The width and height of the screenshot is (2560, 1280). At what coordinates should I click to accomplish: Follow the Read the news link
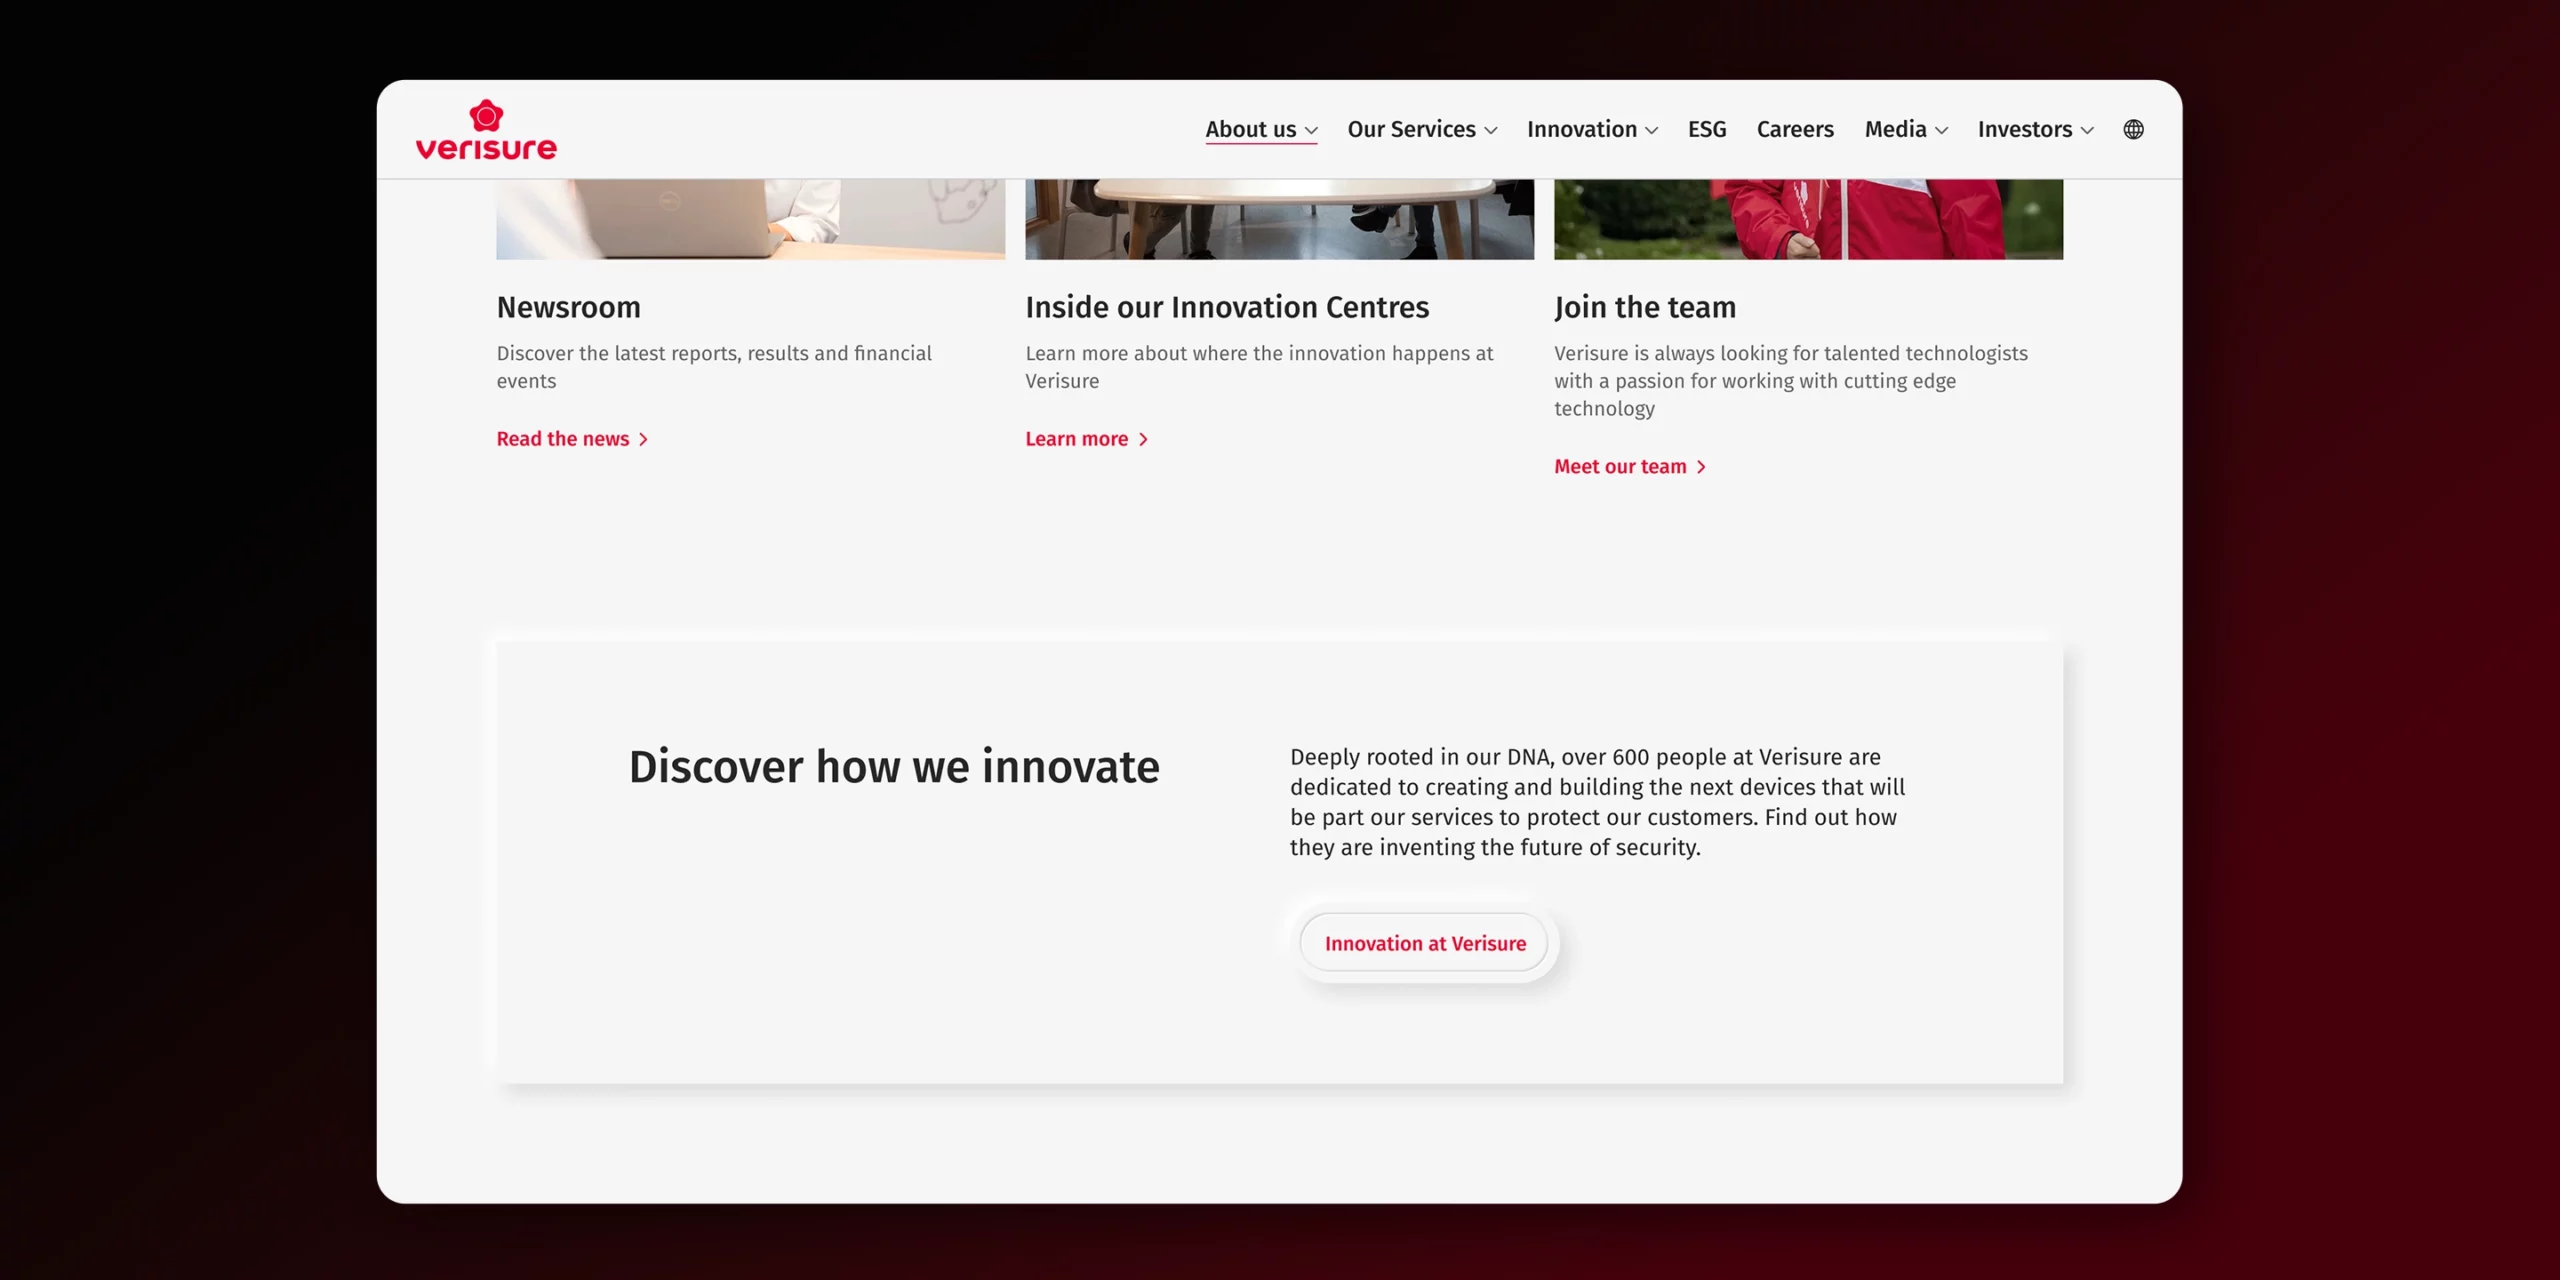tap(563, 439)
